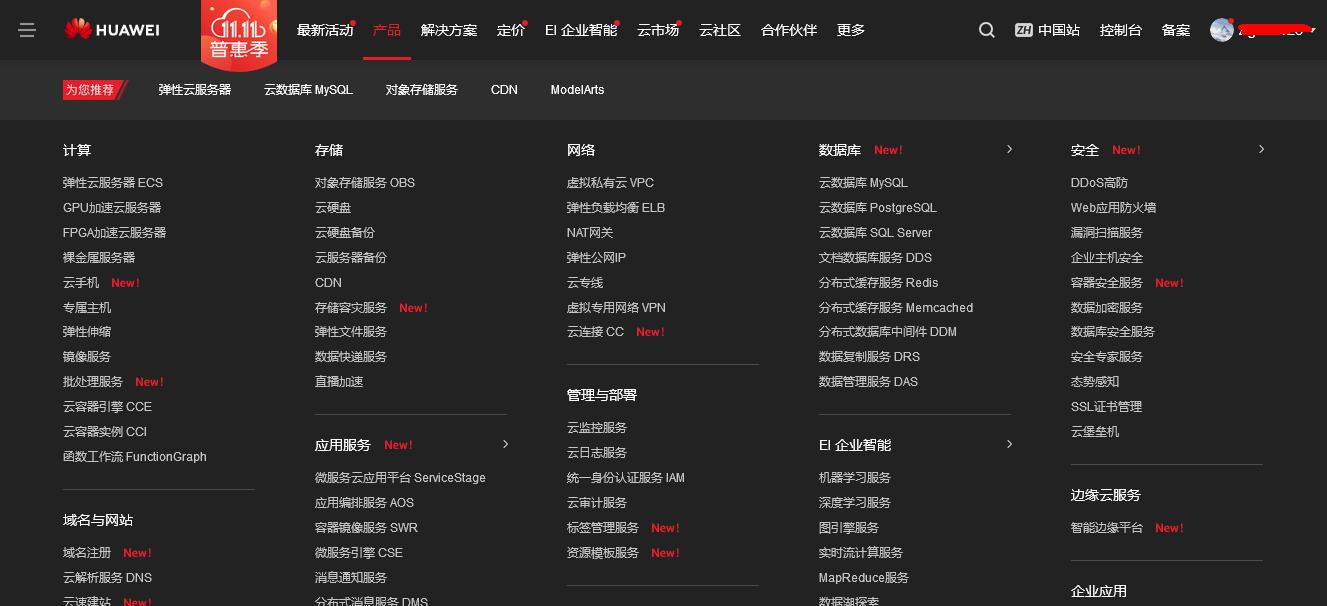The width and height of the screenshot is (1327, 606).
Task: Open 统一身份认证服务 IAM
Action: (626, 478)
